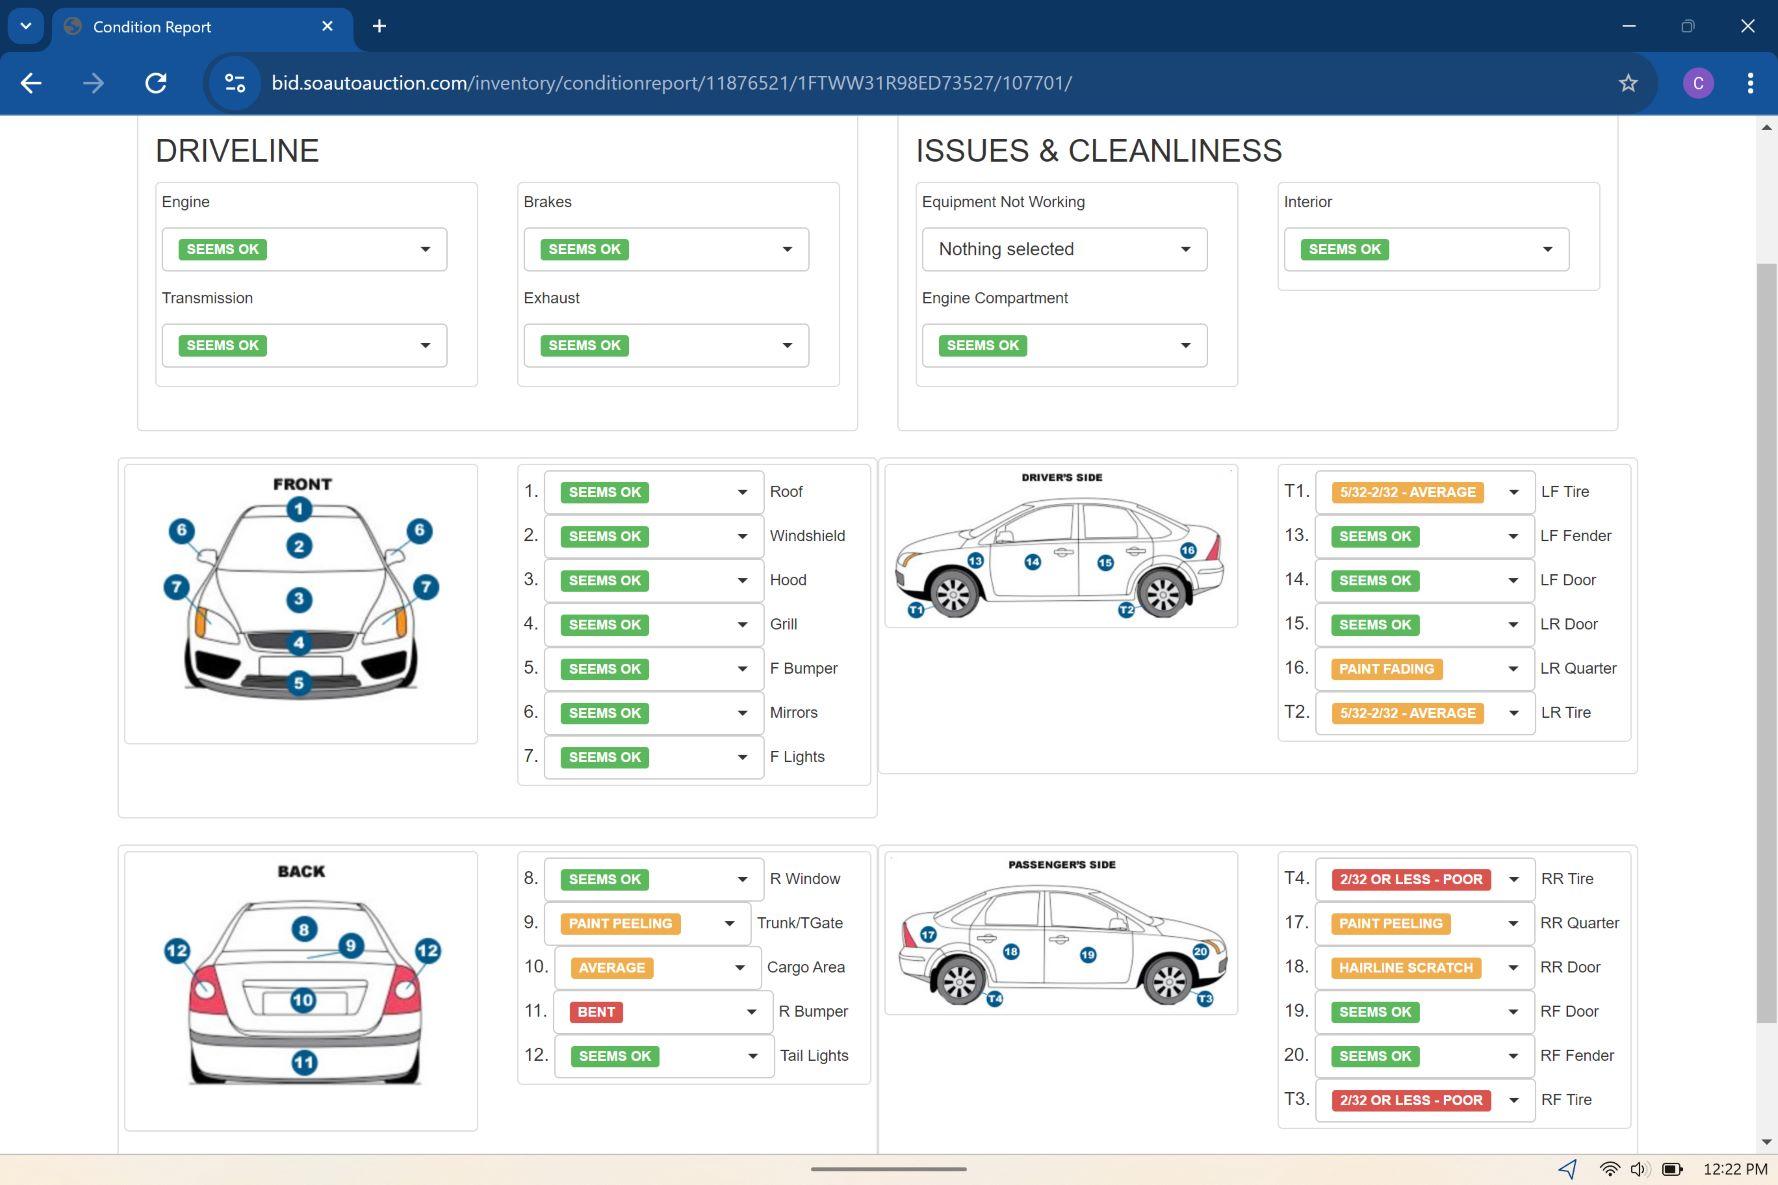
Task: Reload the condition report page
Action: [x=156, y=83]
